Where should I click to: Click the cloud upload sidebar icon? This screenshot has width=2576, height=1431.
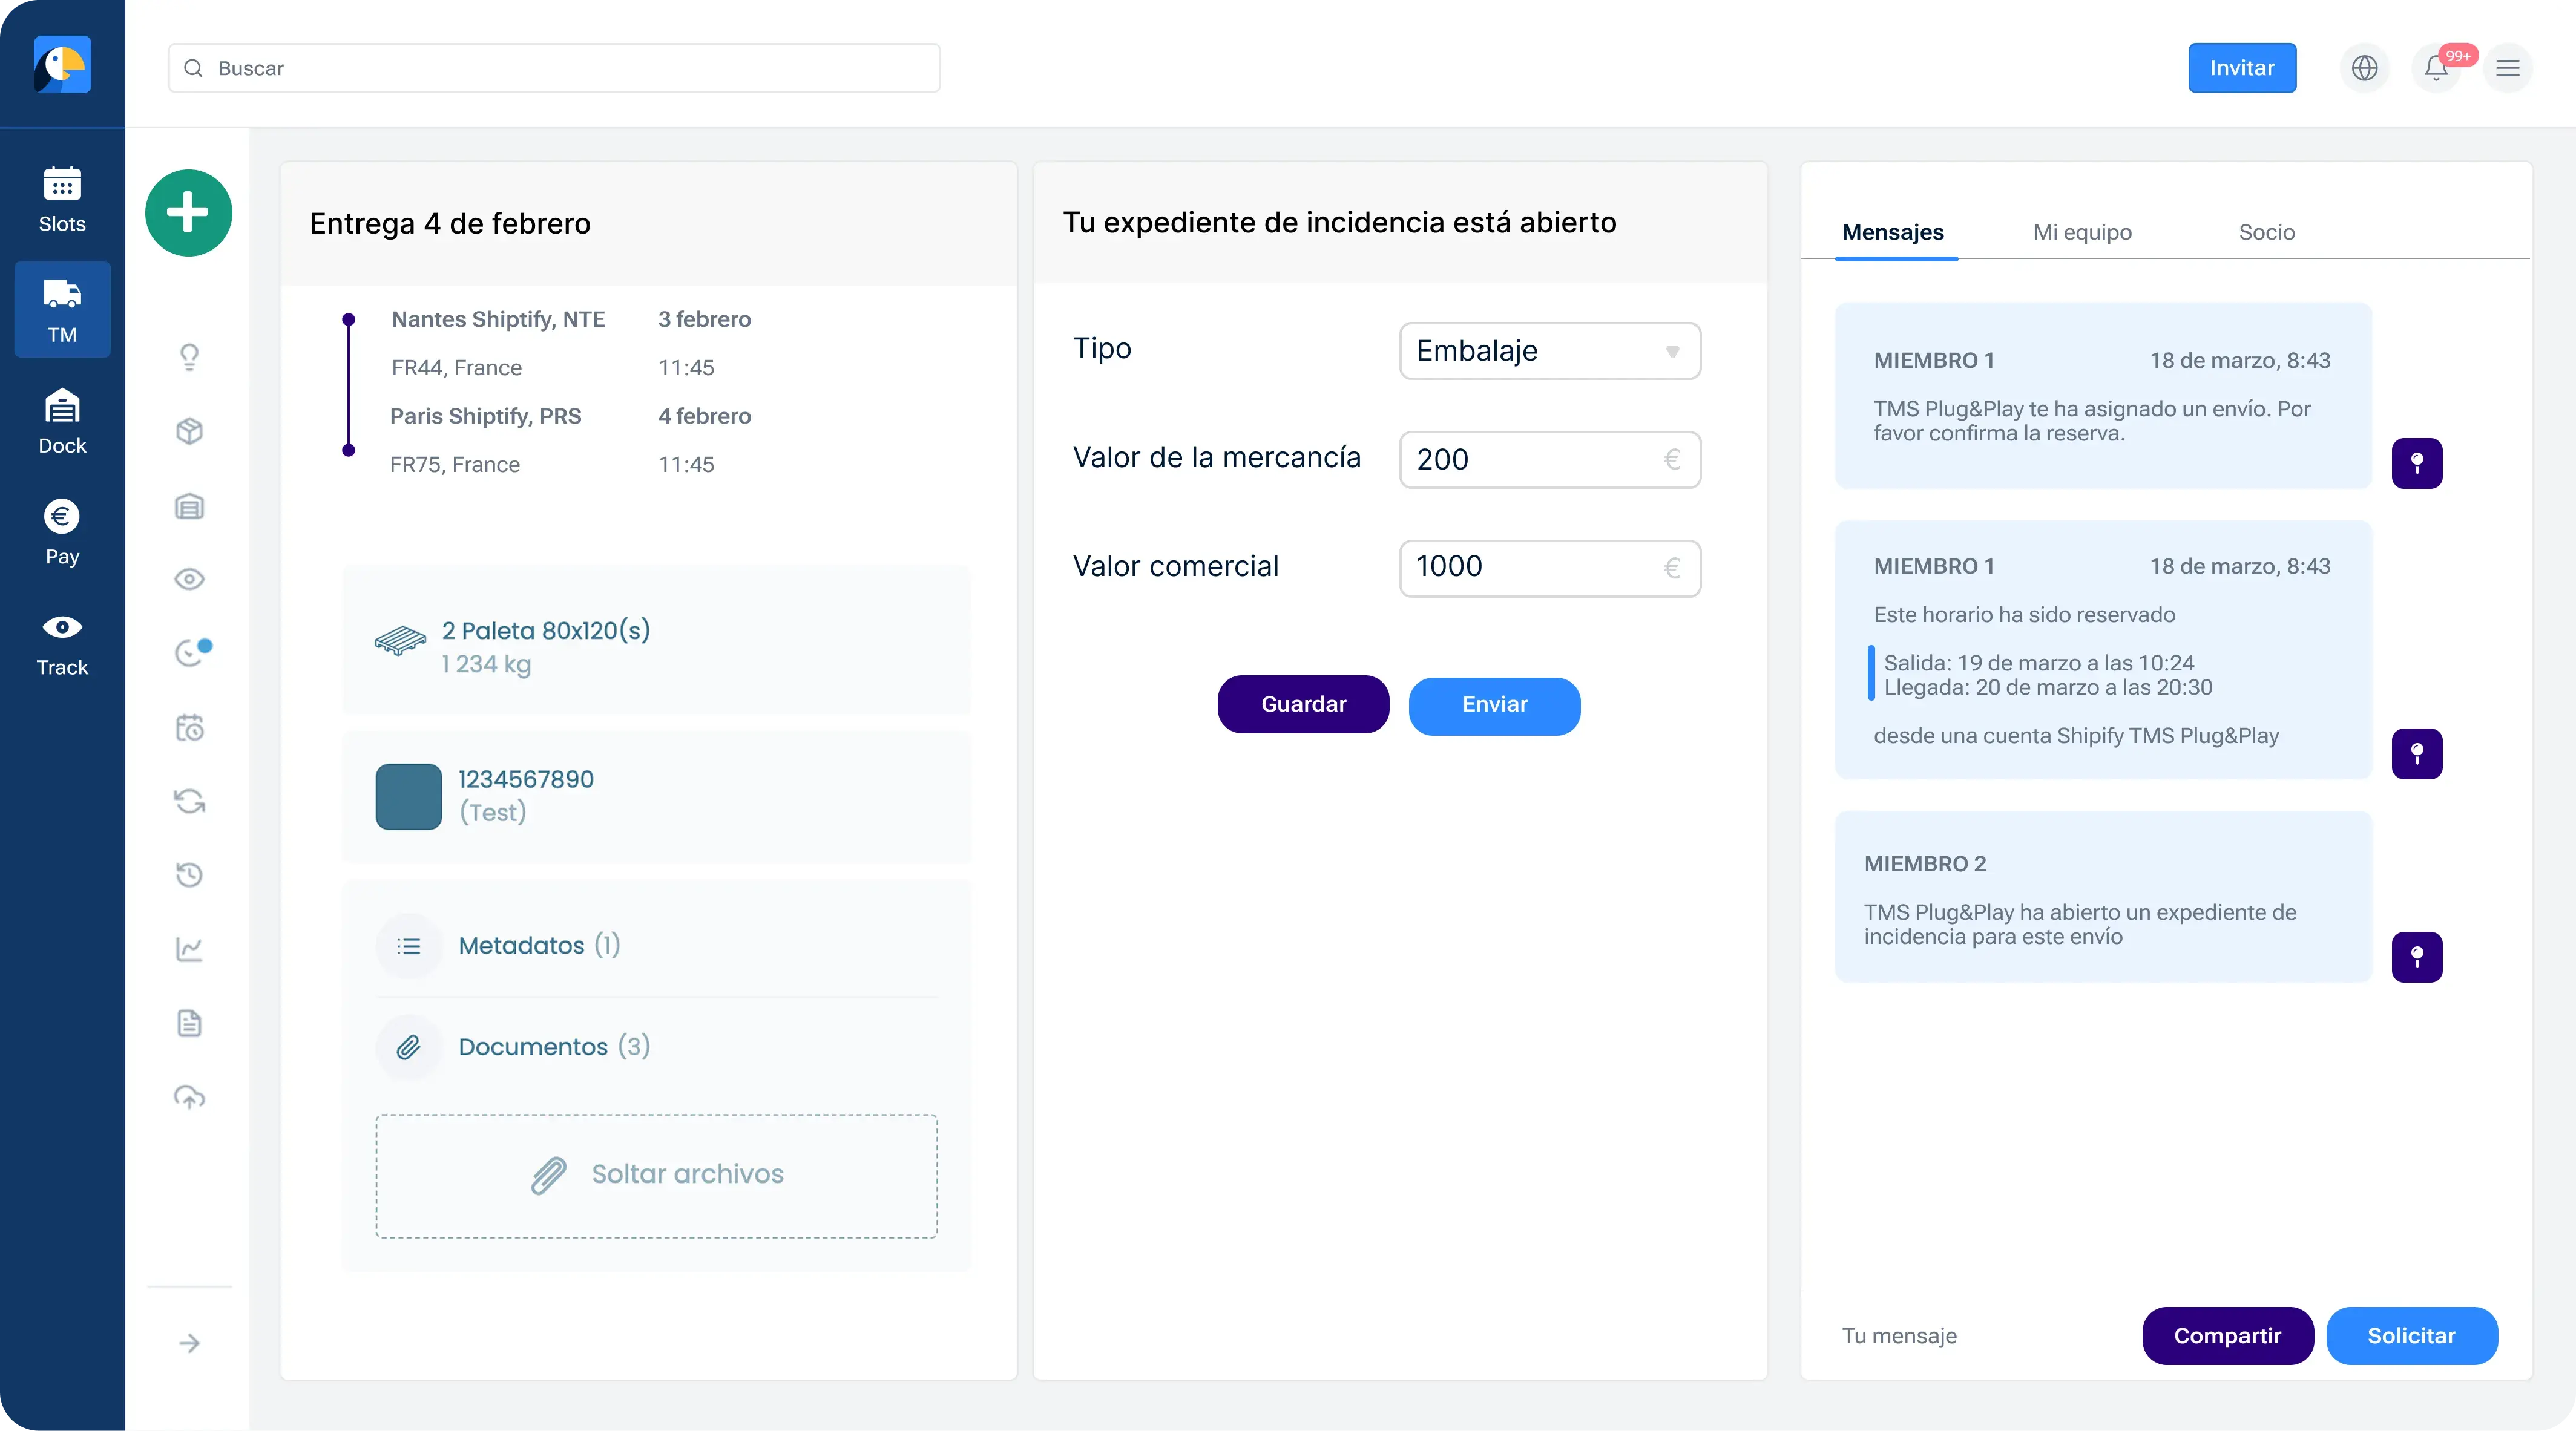(x=189, y=1097)
